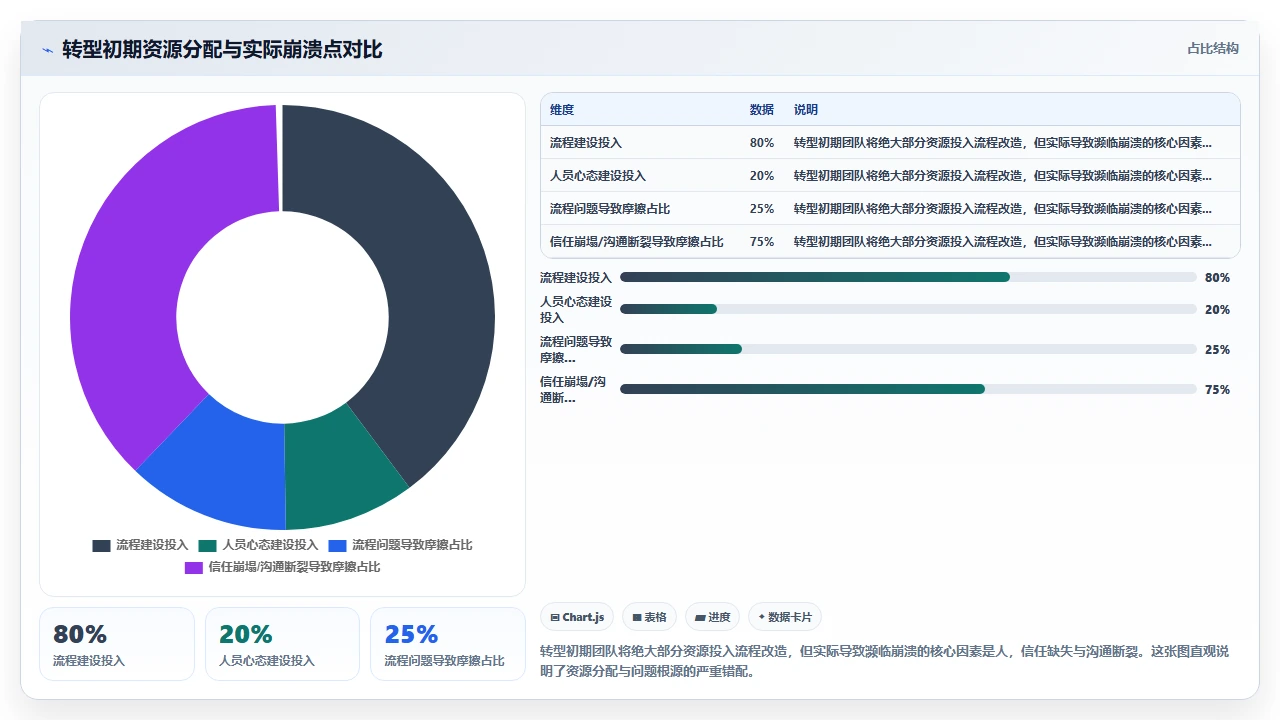This screenshot has width=1280, height=720.
Task: Toggle legend label 人员心态建设投入
Action: point(270,545)
